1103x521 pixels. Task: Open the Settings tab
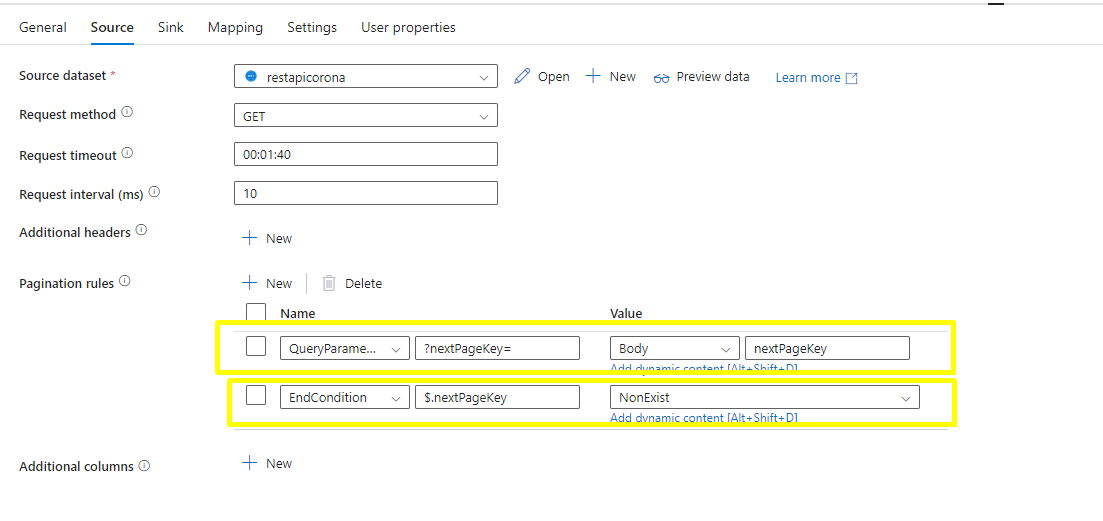pyautogui.click(x=312, y=27)
